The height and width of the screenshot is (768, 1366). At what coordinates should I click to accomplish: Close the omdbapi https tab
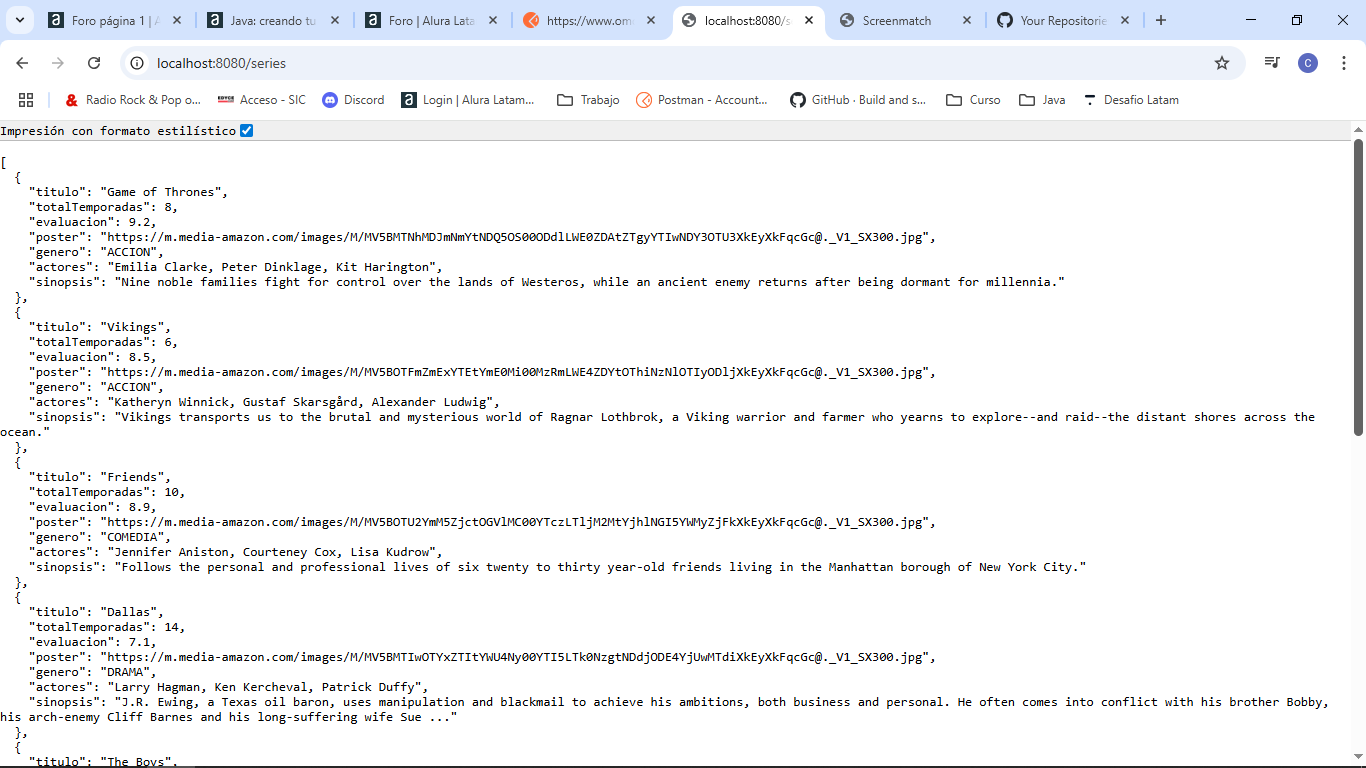coord(650,20)
